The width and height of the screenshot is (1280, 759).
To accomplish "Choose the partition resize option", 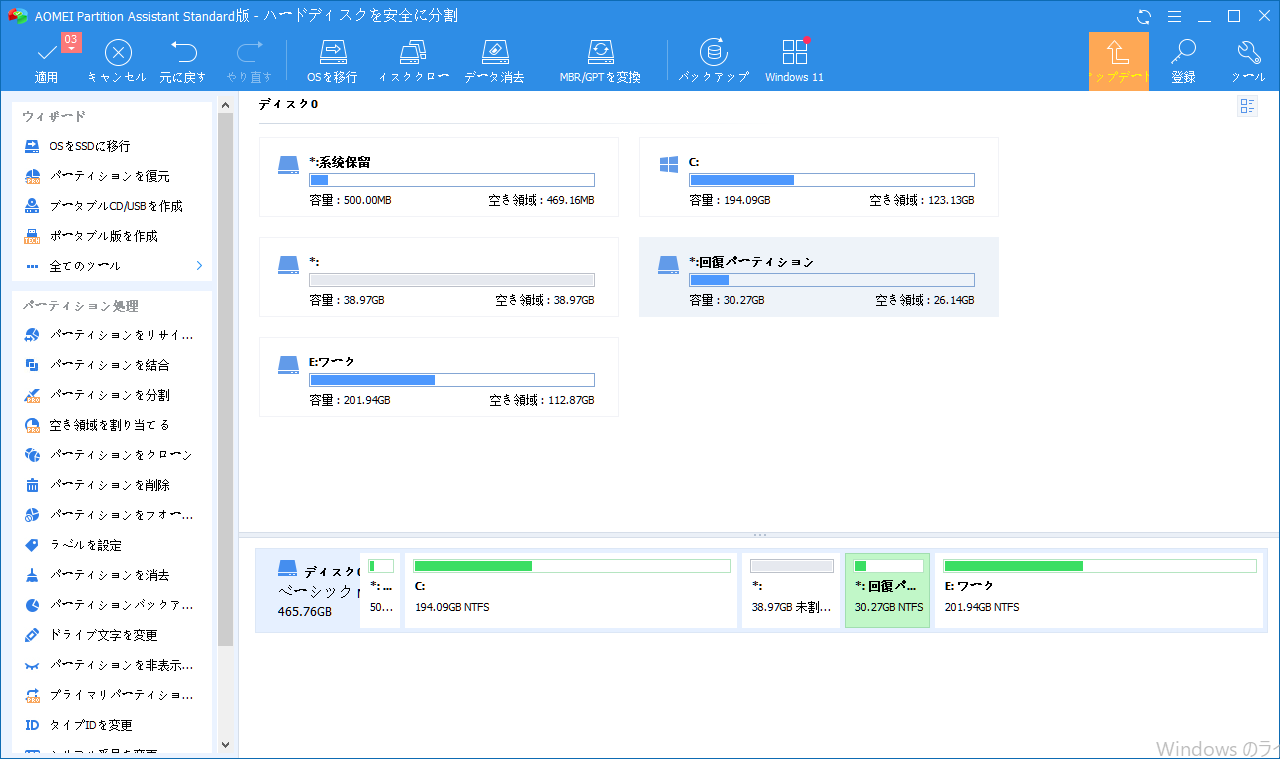I will (111, 335).
